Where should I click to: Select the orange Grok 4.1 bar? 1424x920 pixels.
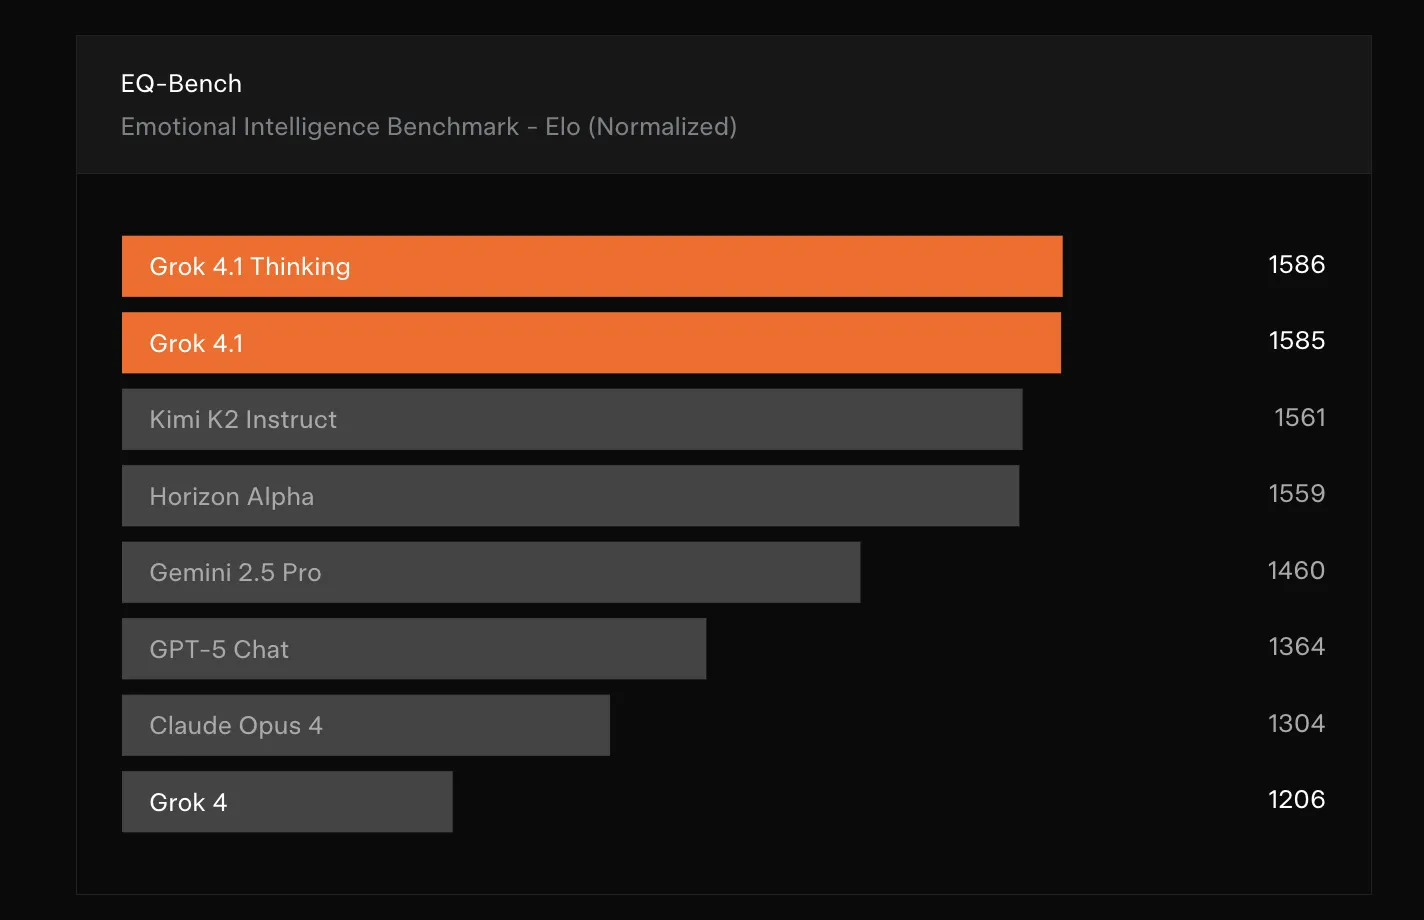pyautogui.click(x=591, y=343)
